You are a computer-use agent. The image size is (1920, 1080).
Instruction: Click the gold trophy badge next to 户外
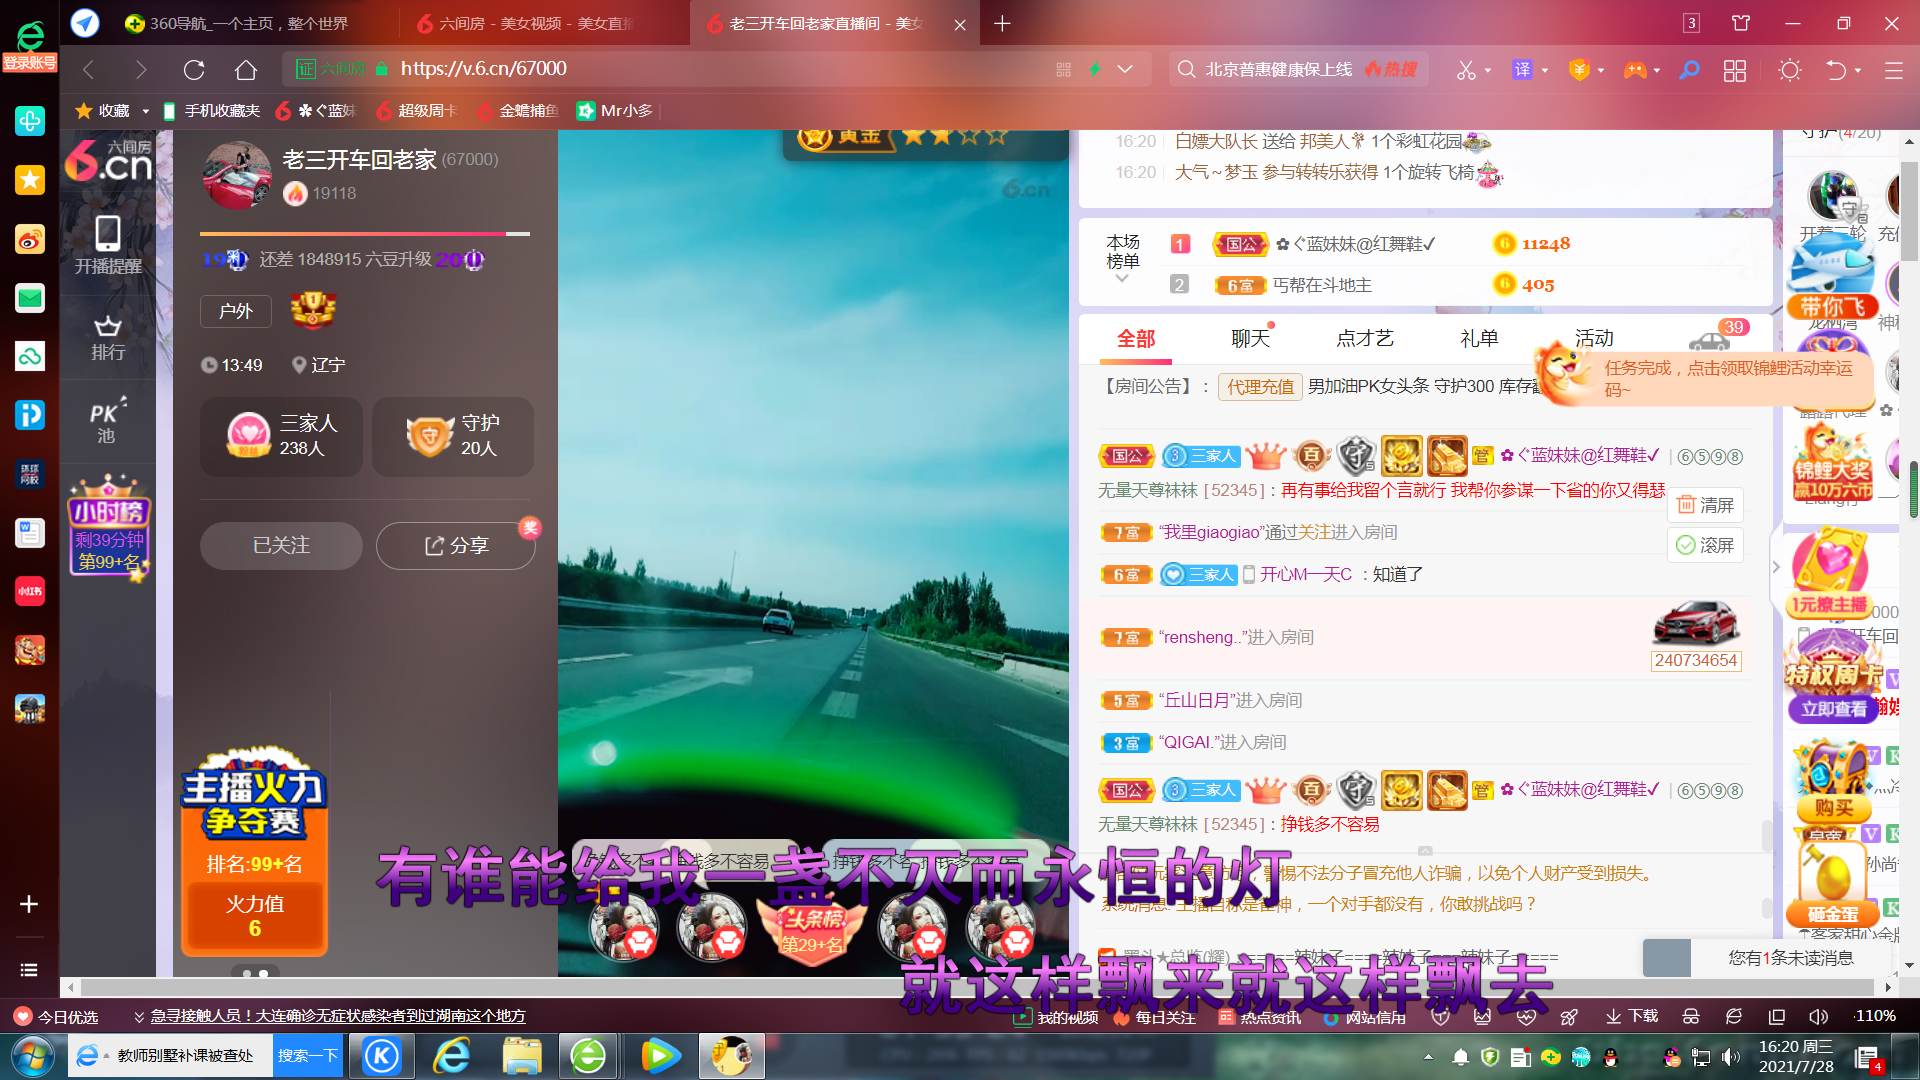click(x=313, y=310)
